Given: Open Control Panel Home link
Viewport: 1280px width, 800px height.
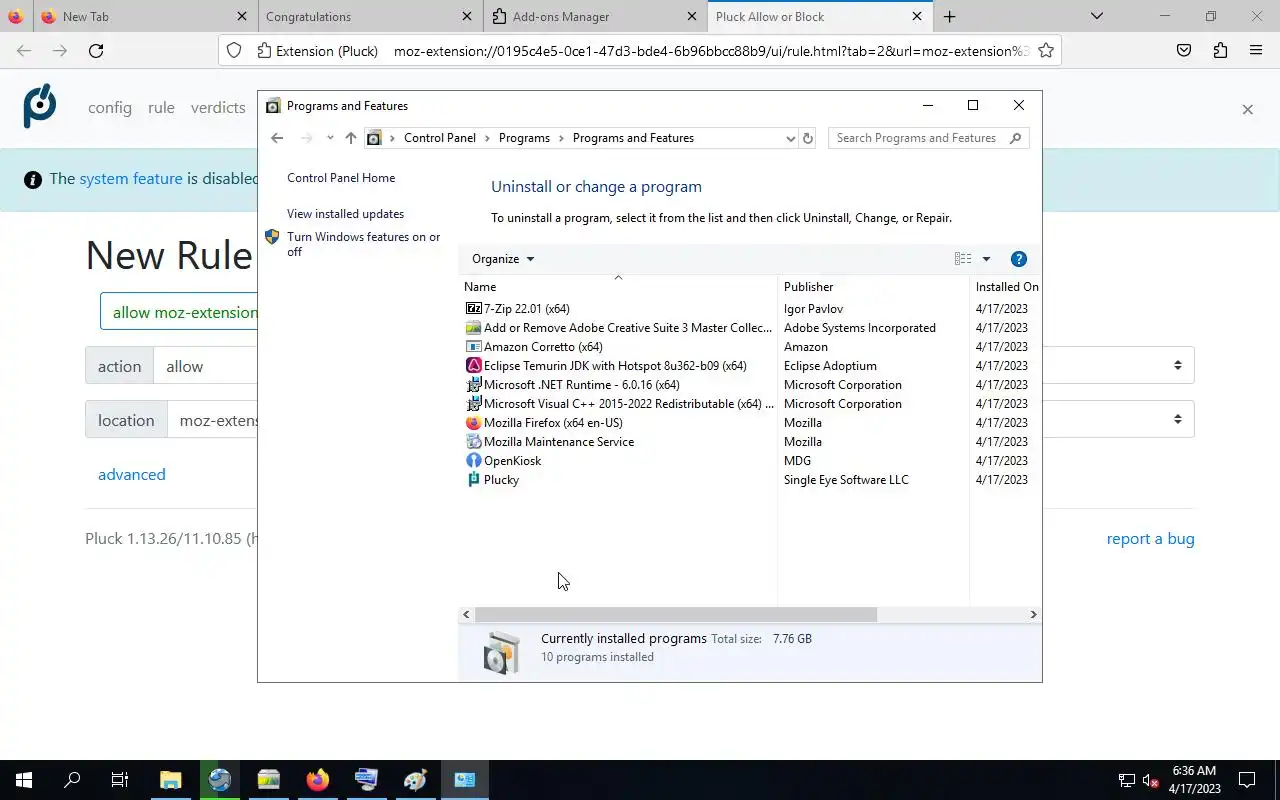Looking at the screenshot, I should 341,178.
